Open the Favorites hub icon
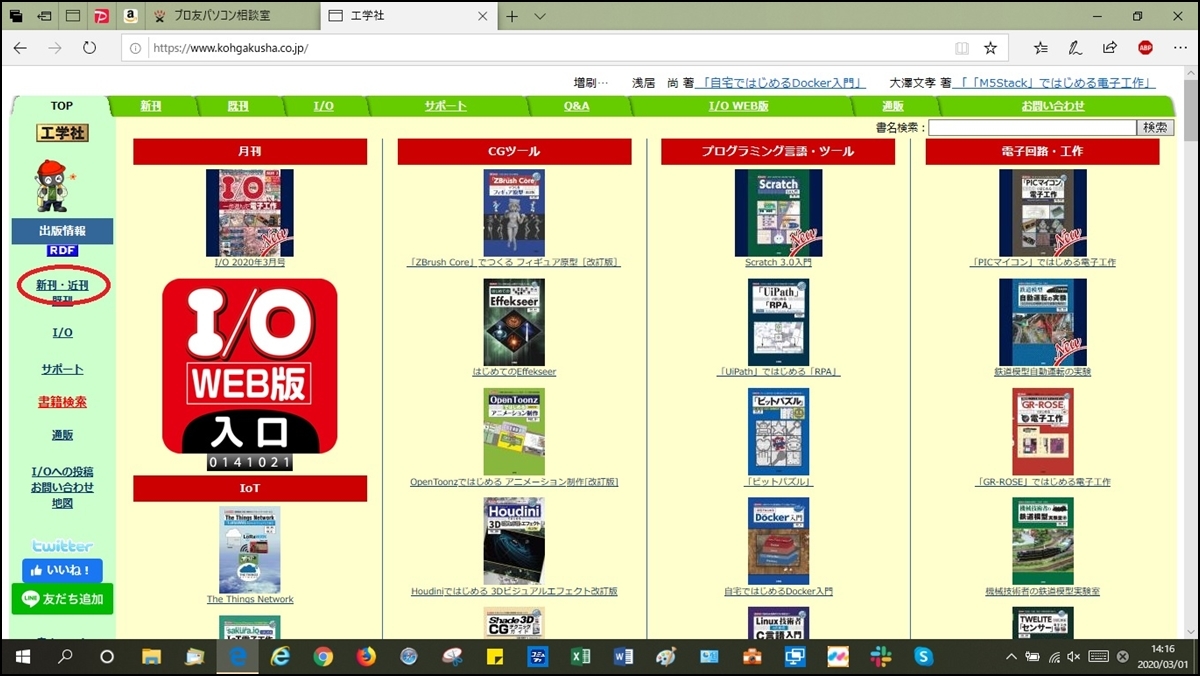 pos(1040,48)
